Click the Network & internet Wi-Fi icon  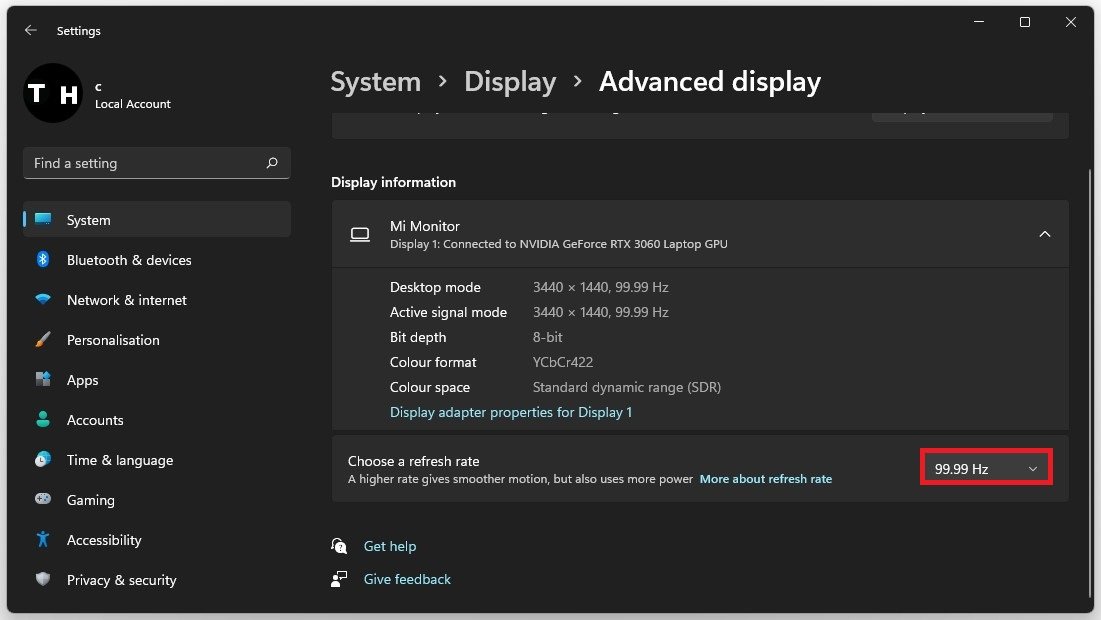pyautogui.click(x=43, y=300)
